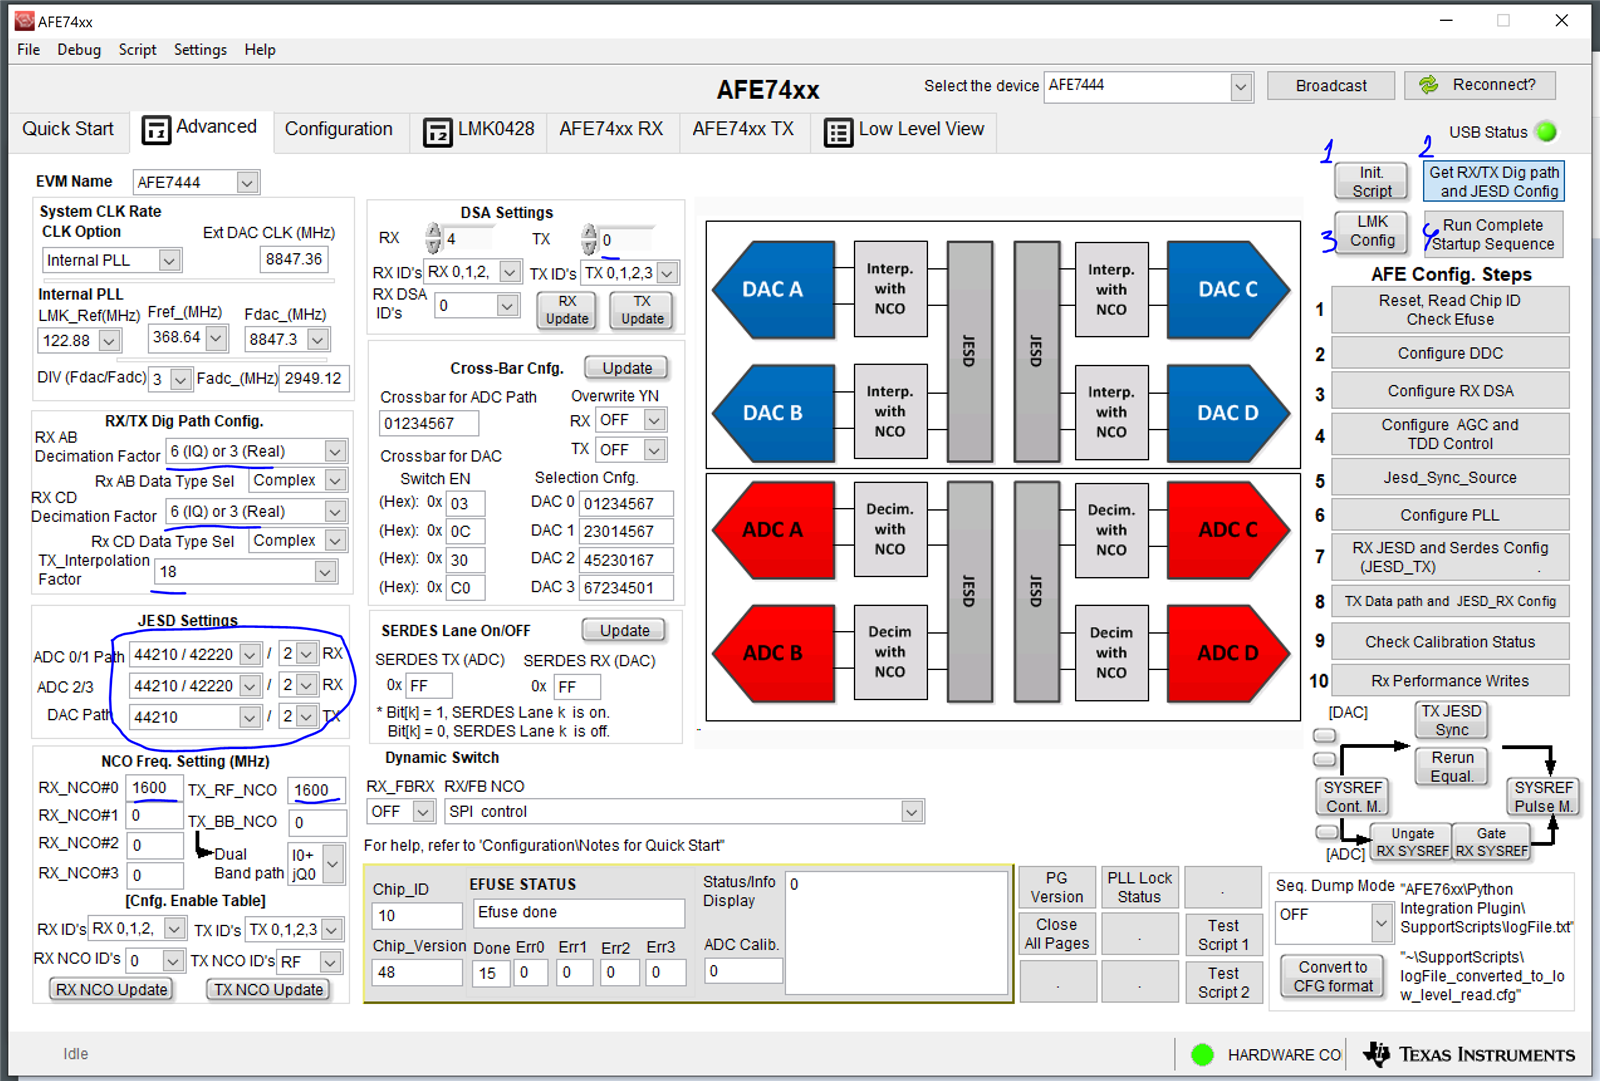Click the PLL Lock Status button
The width and height of the screenshot is (1600, 1081).
tap(1139, 887)
